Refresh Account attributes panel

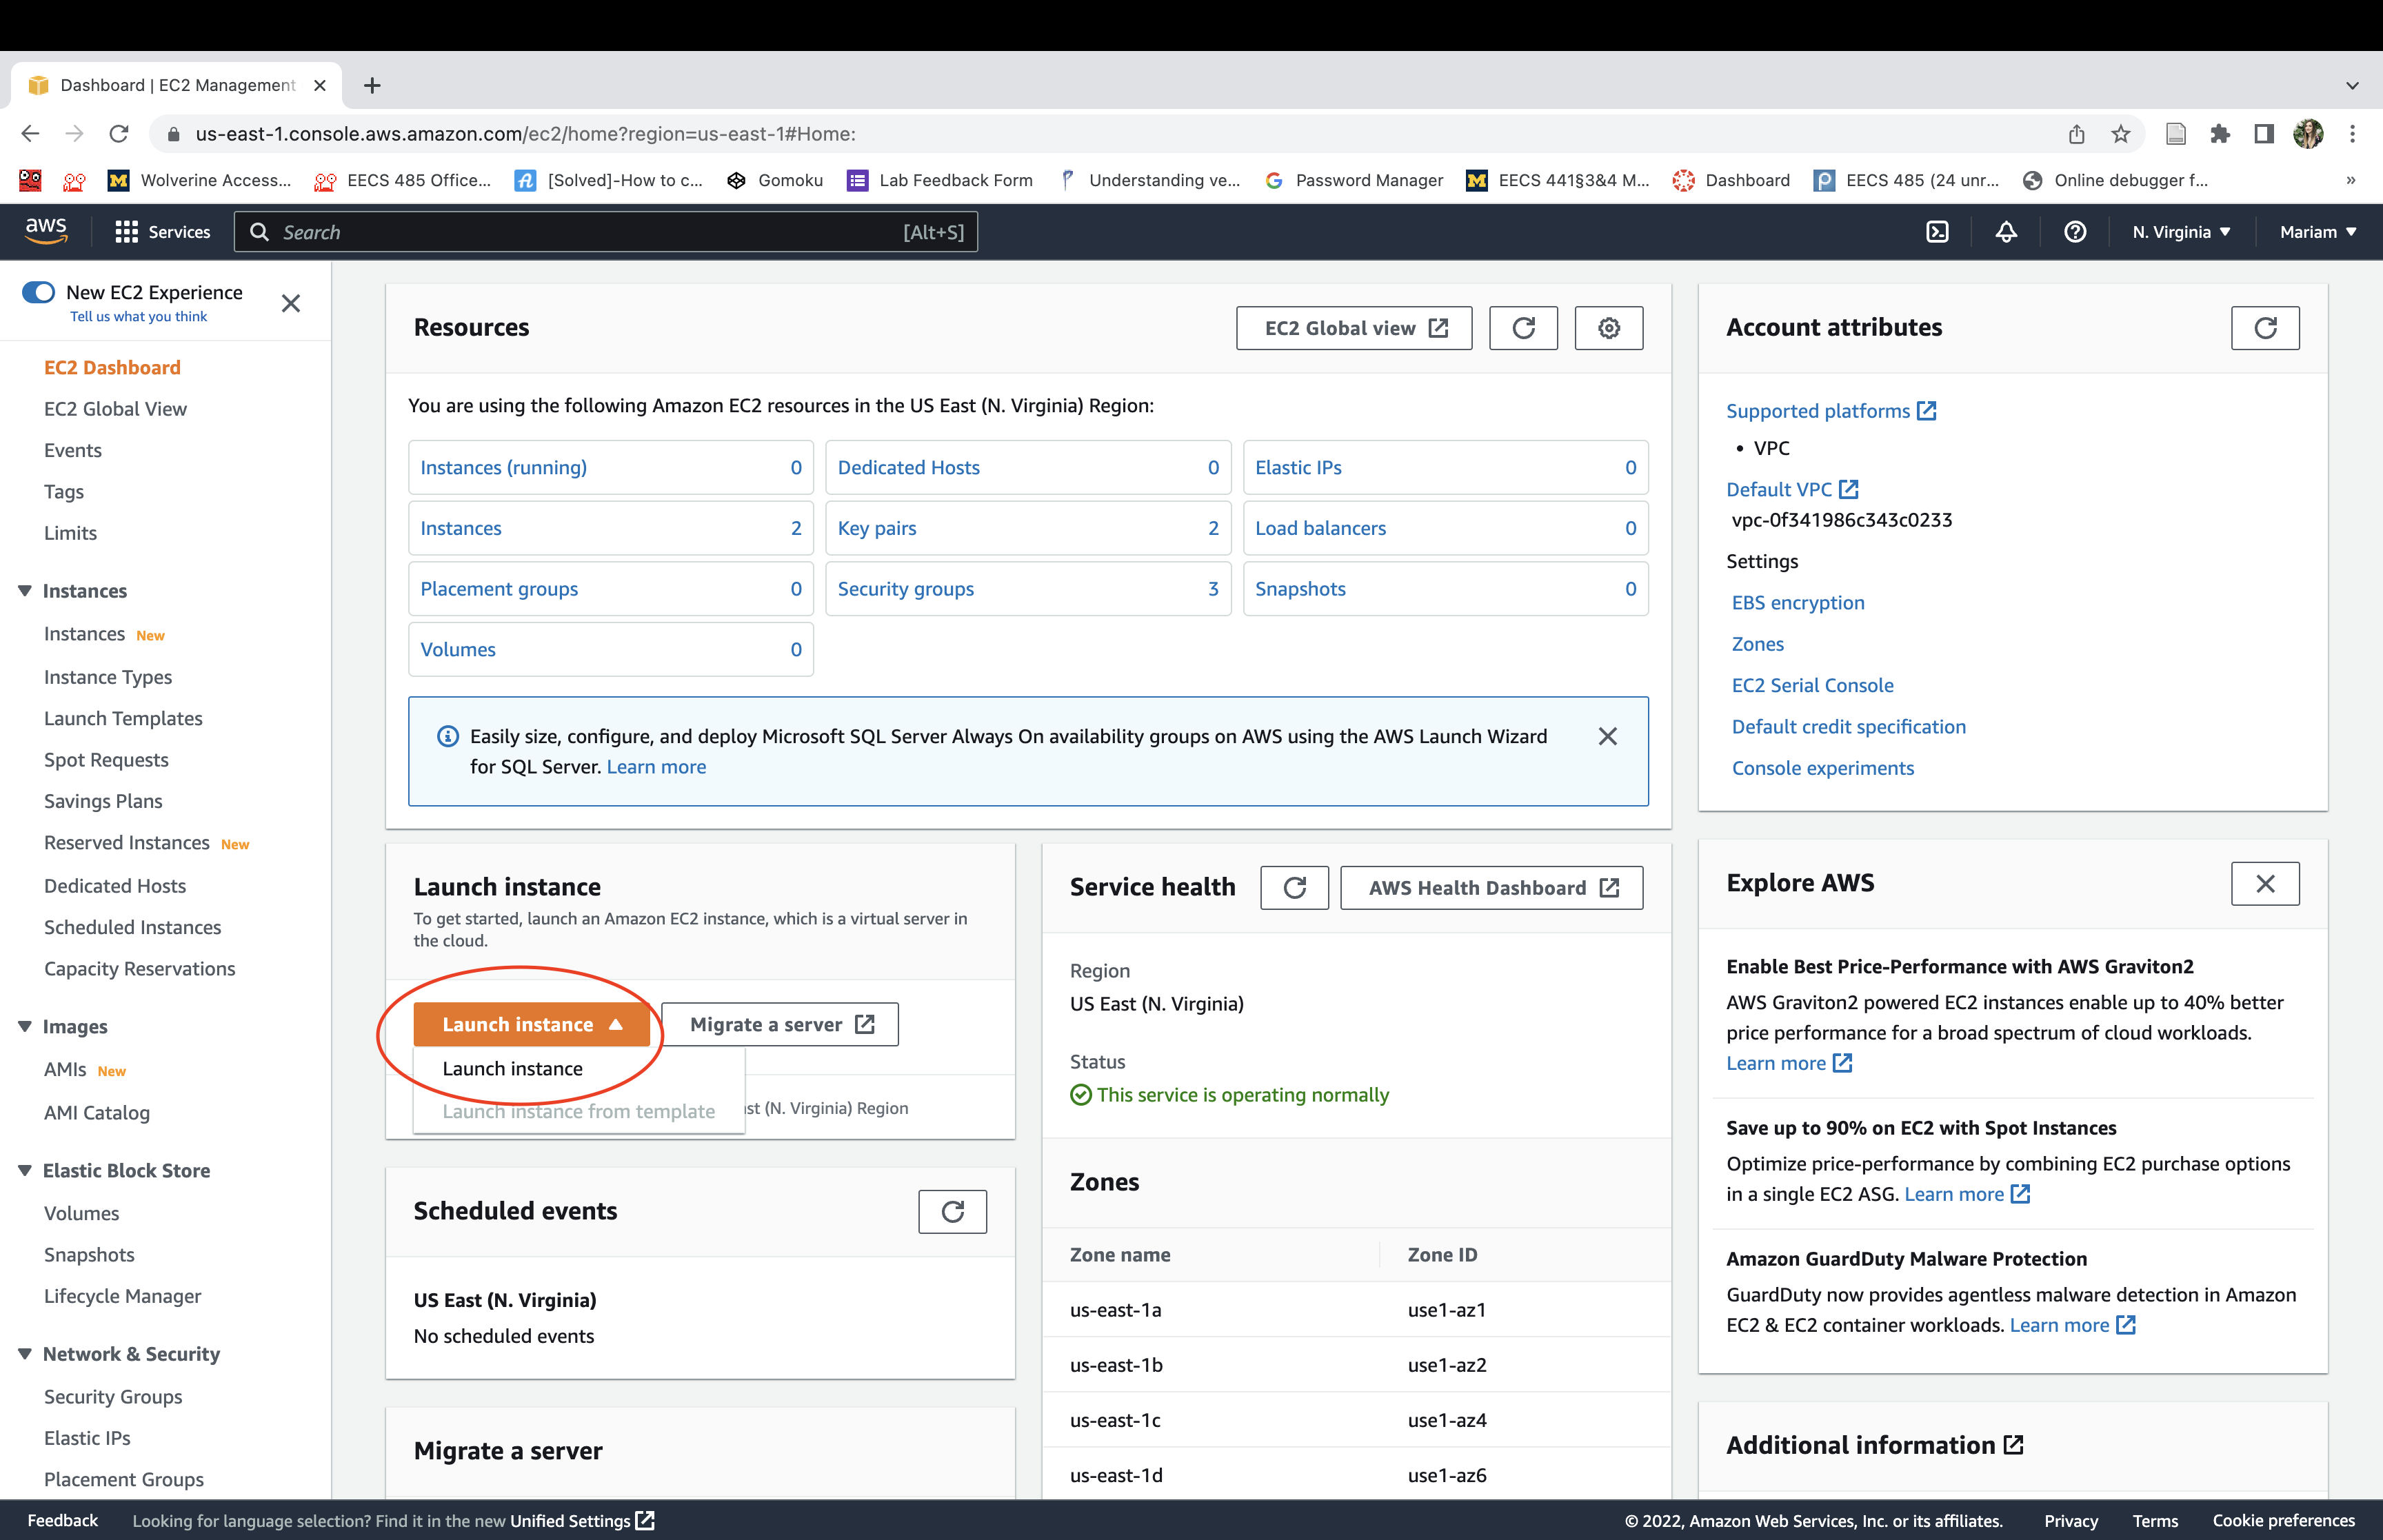(x=2264, y=328)
